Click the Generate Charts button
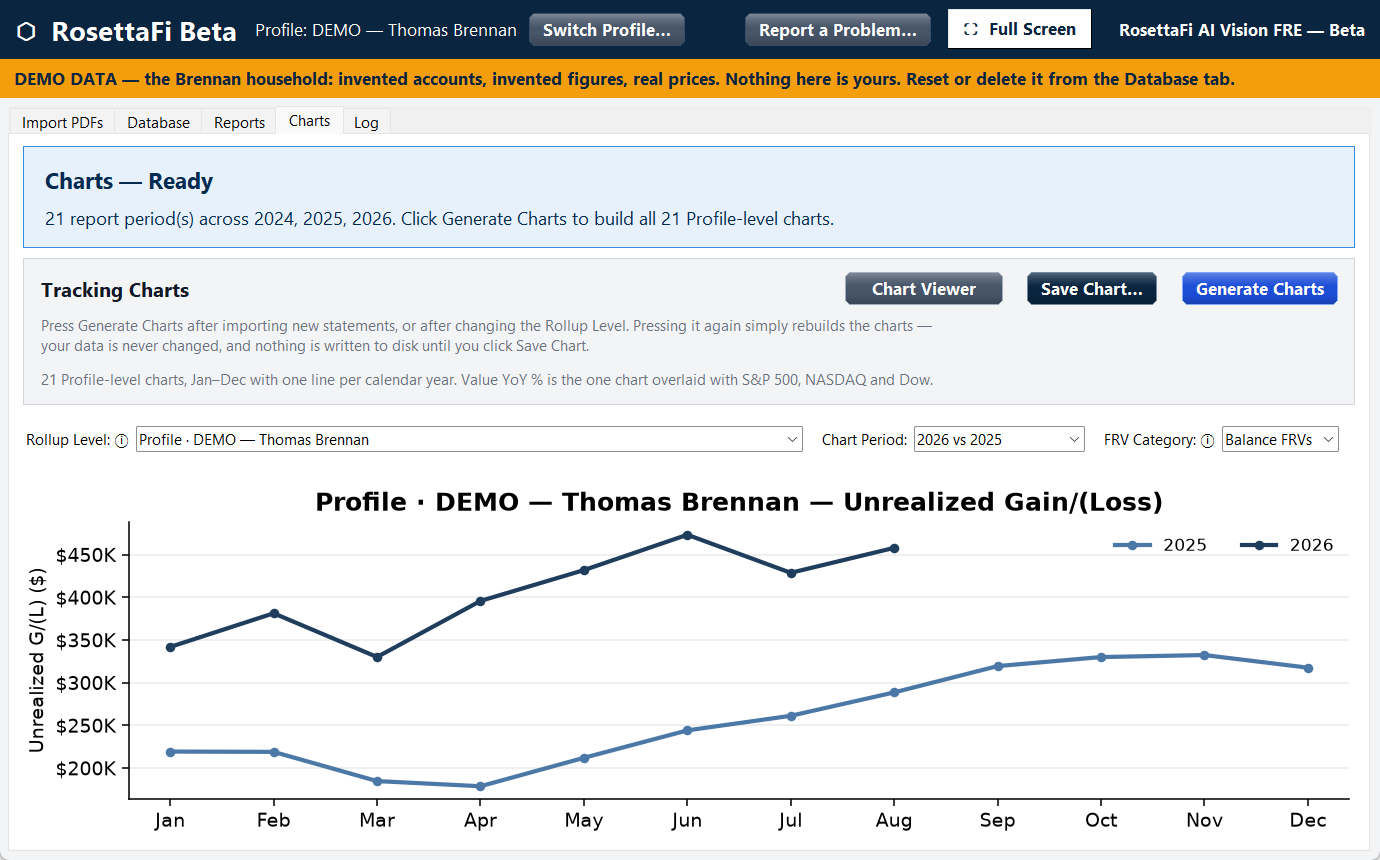This screenshot has height=860, width=1380. [x=1260, y=289]
